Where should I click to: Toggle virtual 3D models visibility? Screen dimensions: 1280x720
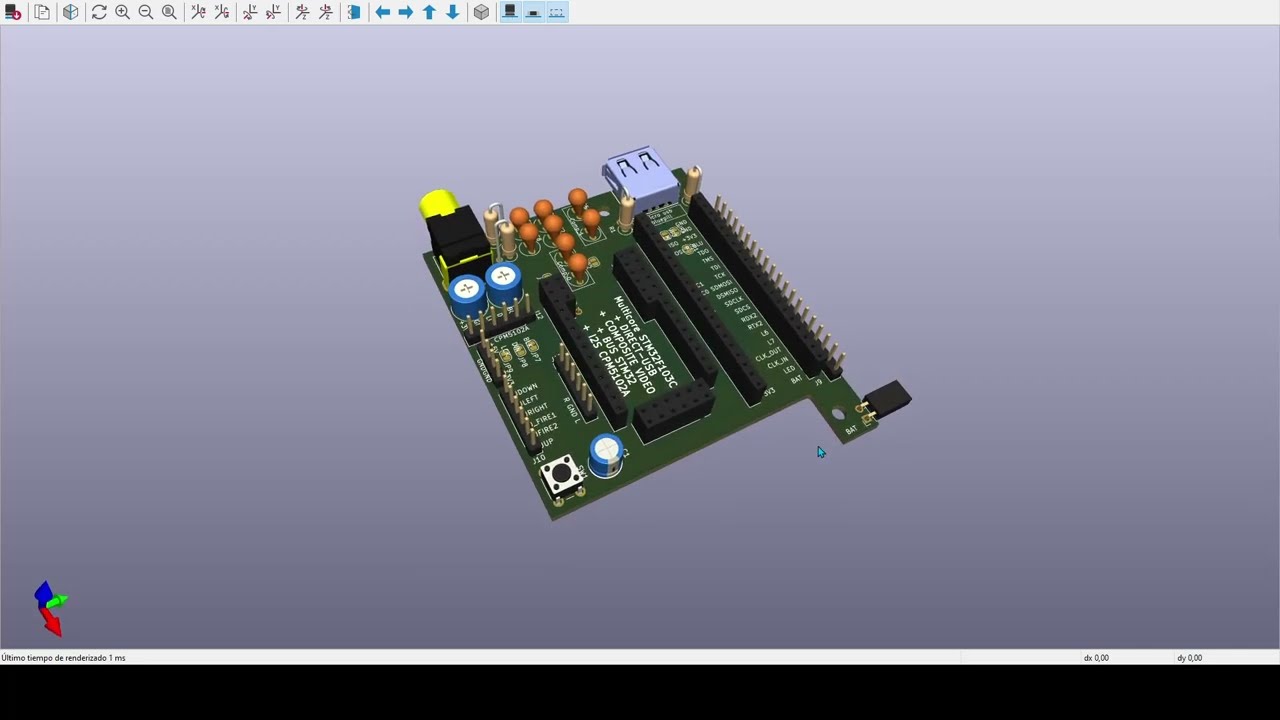pyautogui.click(x=557, y=12)
